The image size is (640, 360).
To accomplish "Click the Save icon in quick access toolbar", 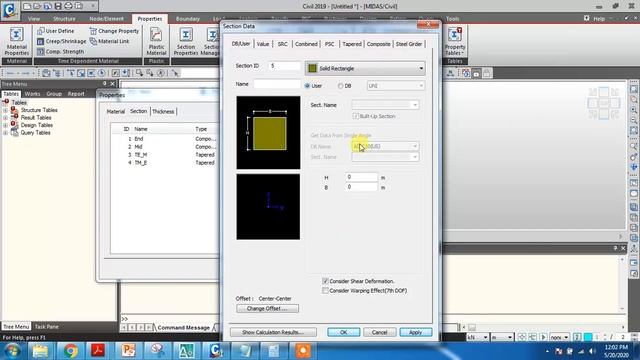I will coord(58,6).
